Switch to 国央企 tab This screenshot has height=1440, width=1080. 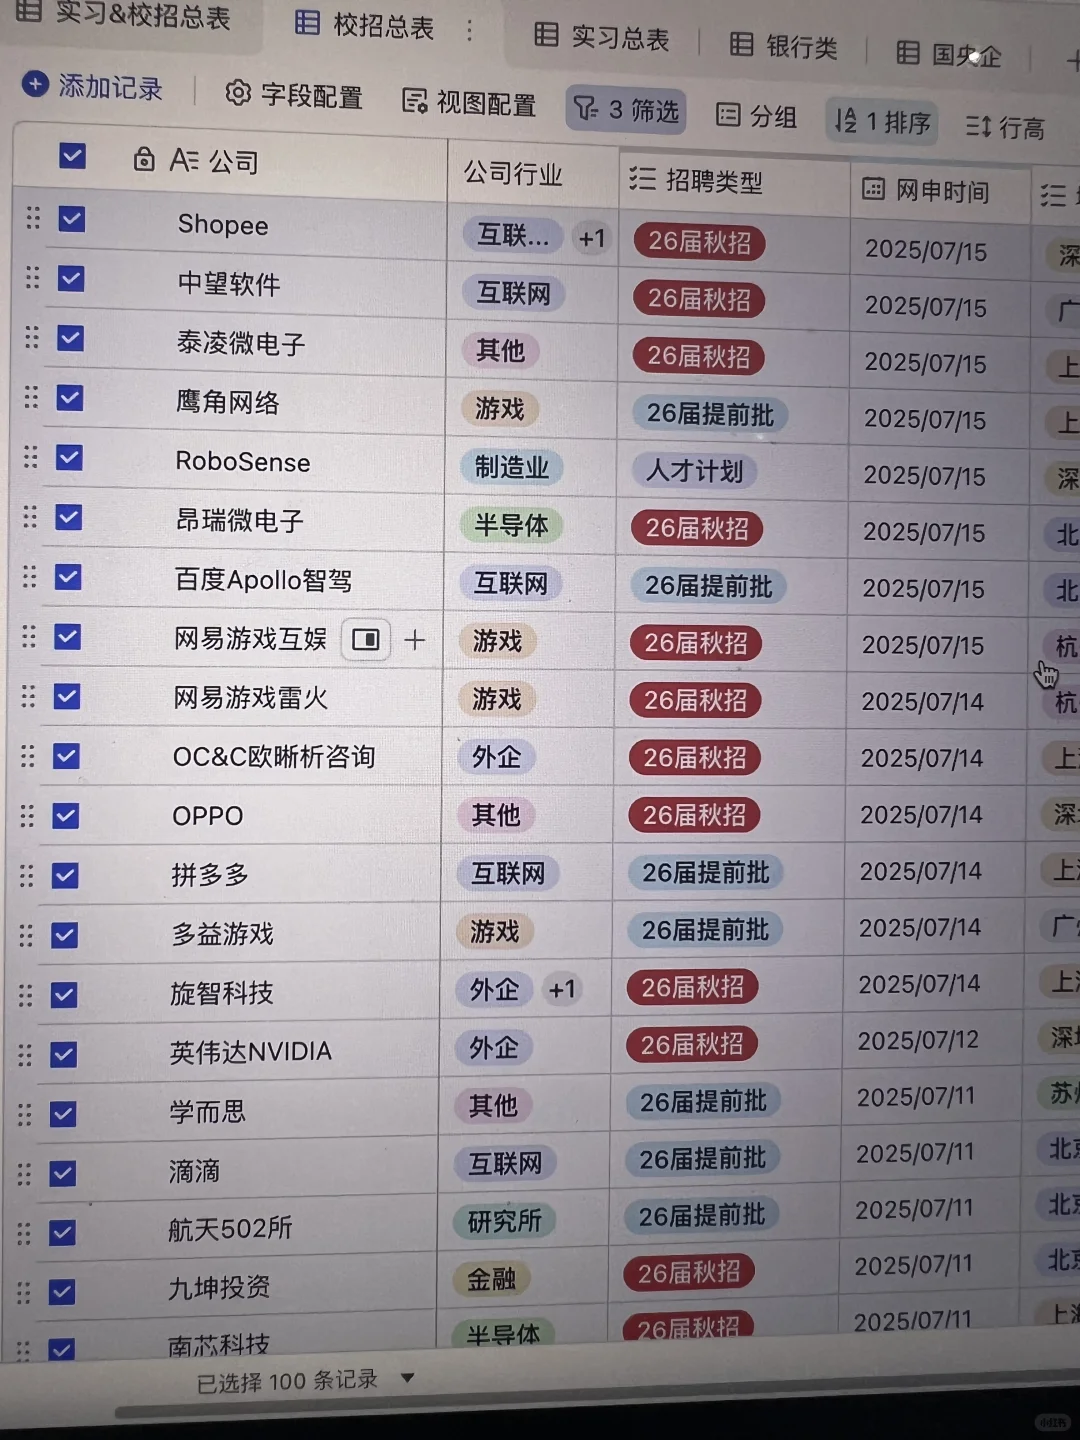[948, 54]
